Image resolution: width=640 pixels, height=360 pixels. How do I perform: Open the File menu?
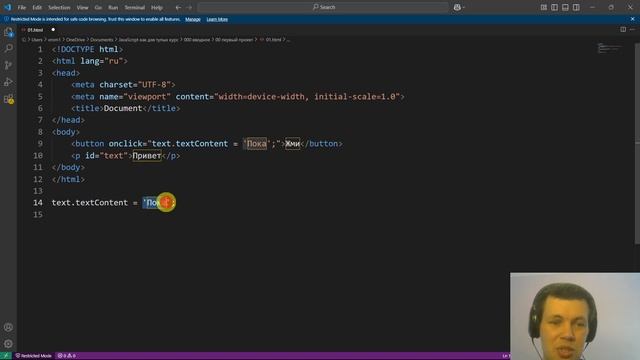(x=22, y=7)
